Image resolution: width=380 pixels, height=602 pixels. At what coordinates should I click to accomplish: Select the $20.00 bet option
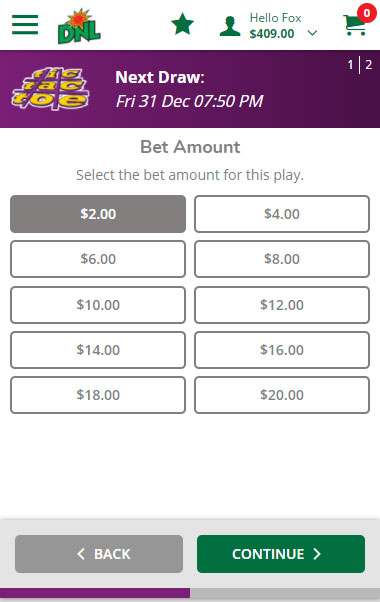pos(282,395)
